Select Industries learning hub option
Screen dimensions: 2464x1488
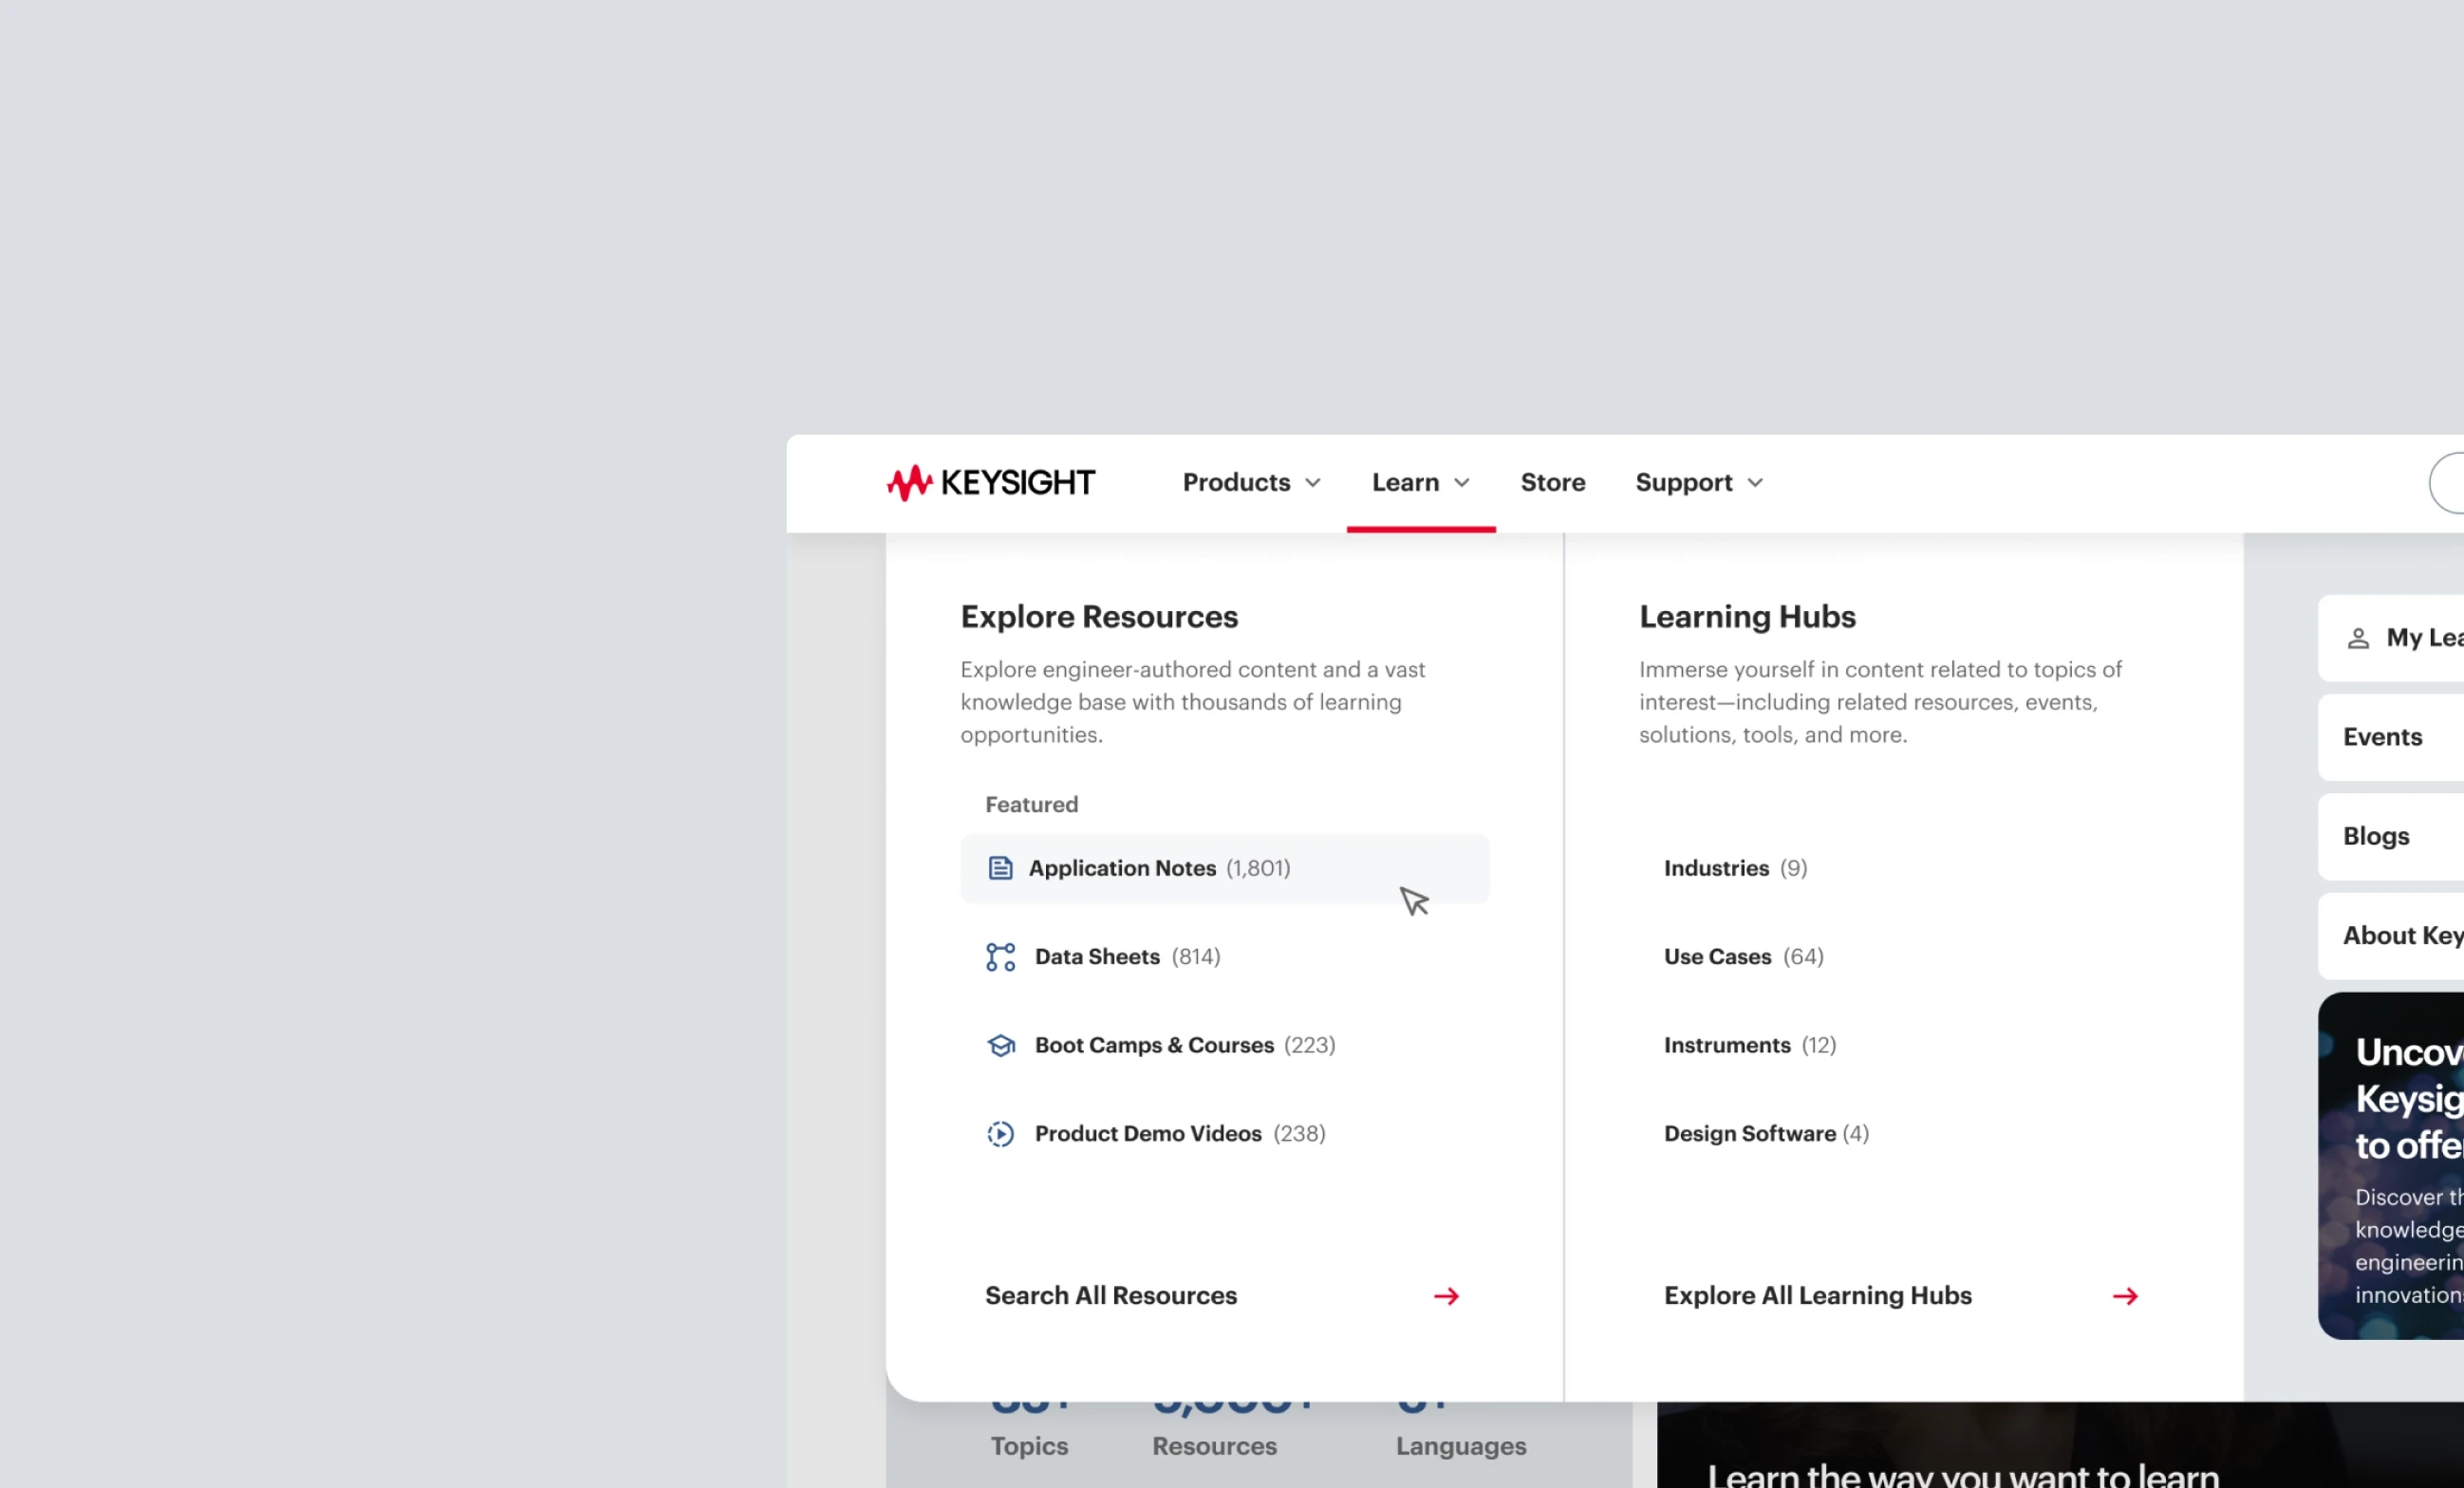coord(1714,867)
